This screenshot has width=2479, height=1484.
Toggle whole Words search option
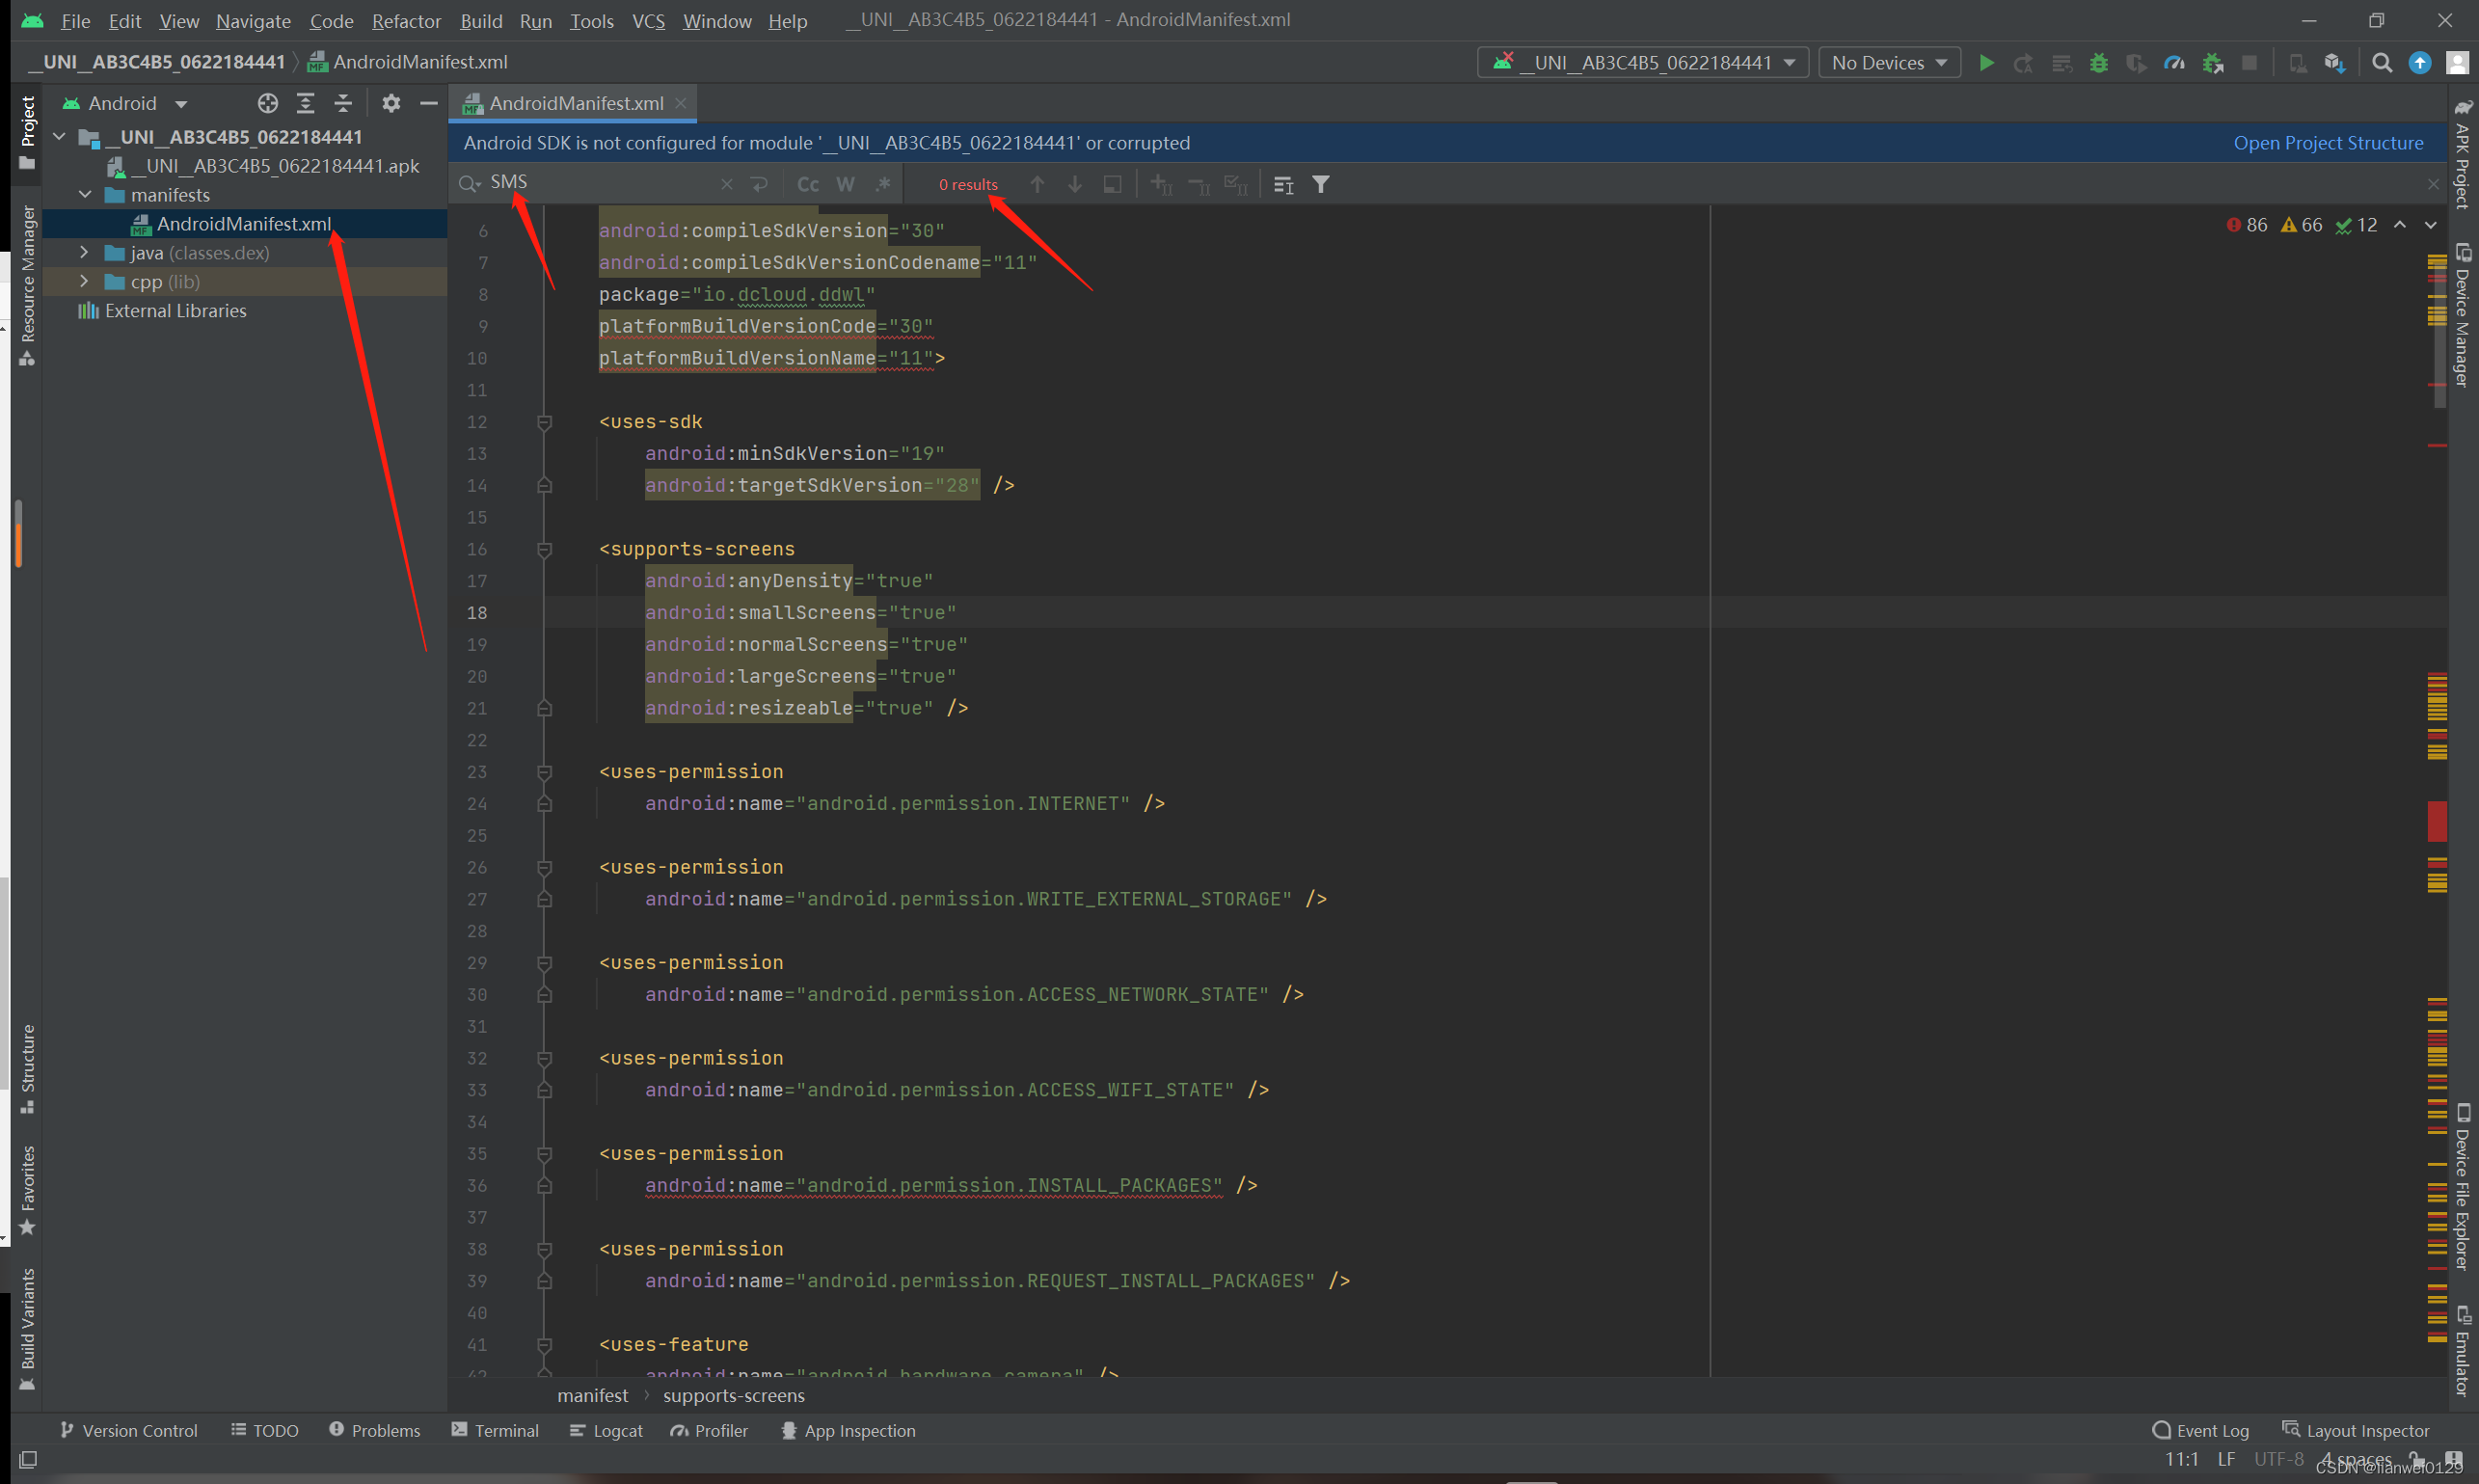point(845,184)
